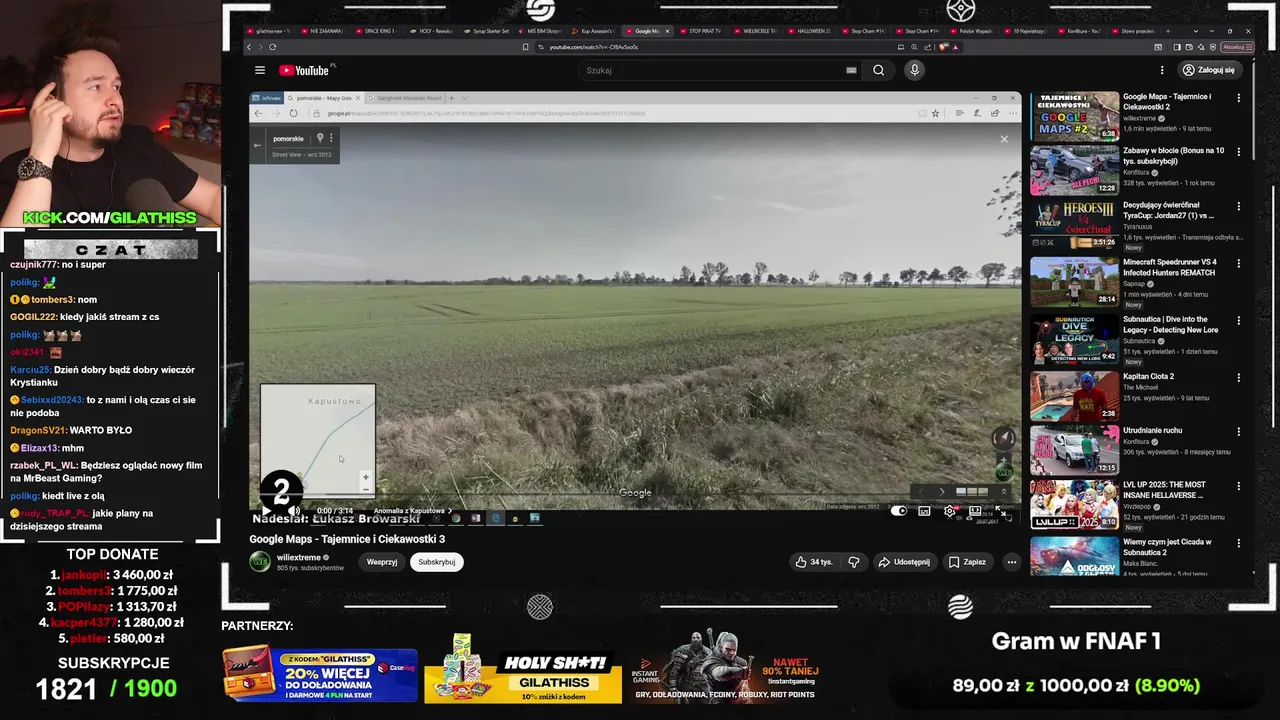The image size is (1280, 720).
Task: Share the video via Udostępnij
Action: (x=904, y=562)
